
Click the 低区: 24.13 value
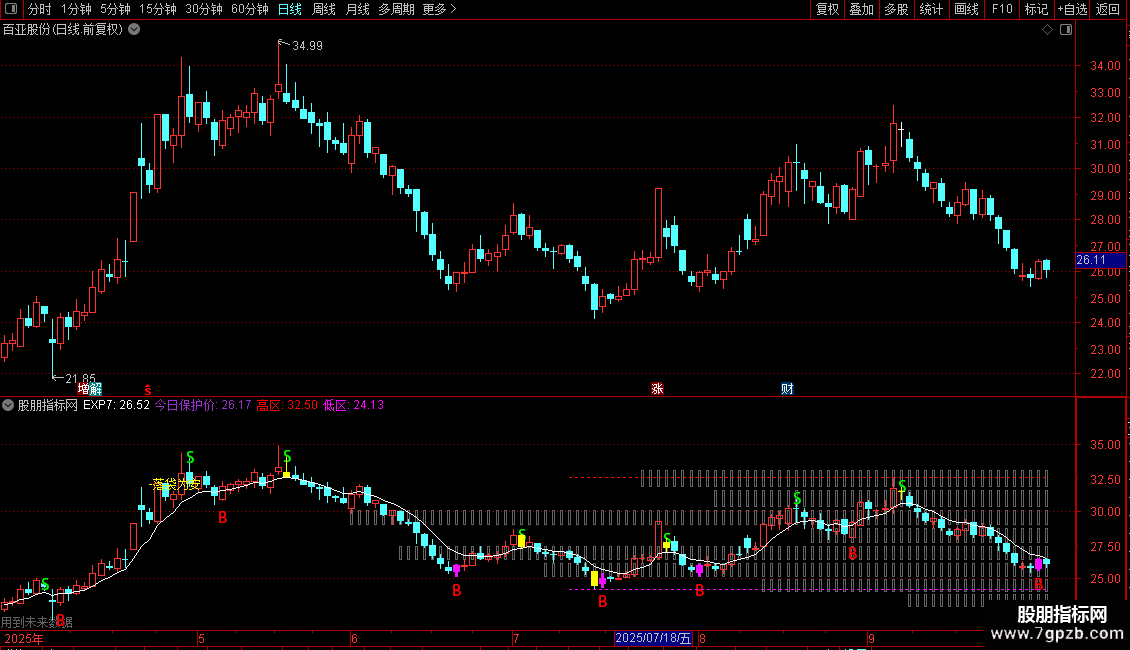[x=353, y=405]
